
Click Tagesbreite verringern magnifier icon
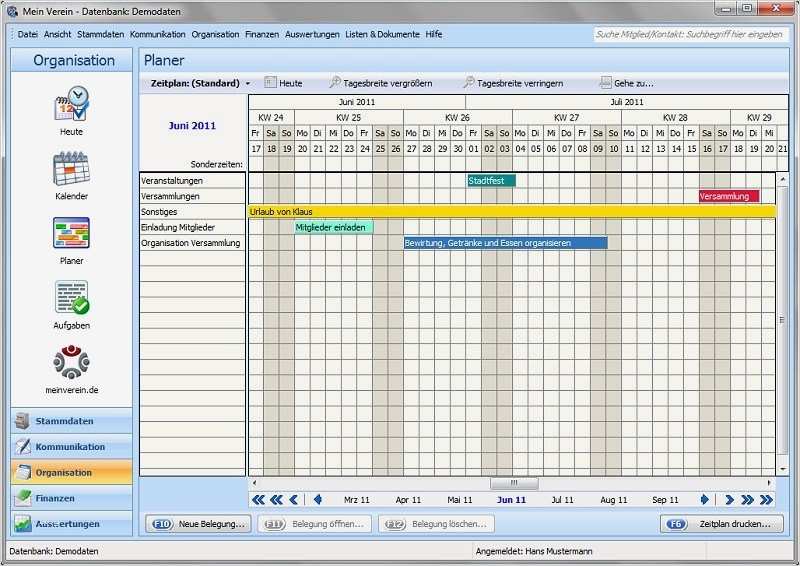click(468, 83)
